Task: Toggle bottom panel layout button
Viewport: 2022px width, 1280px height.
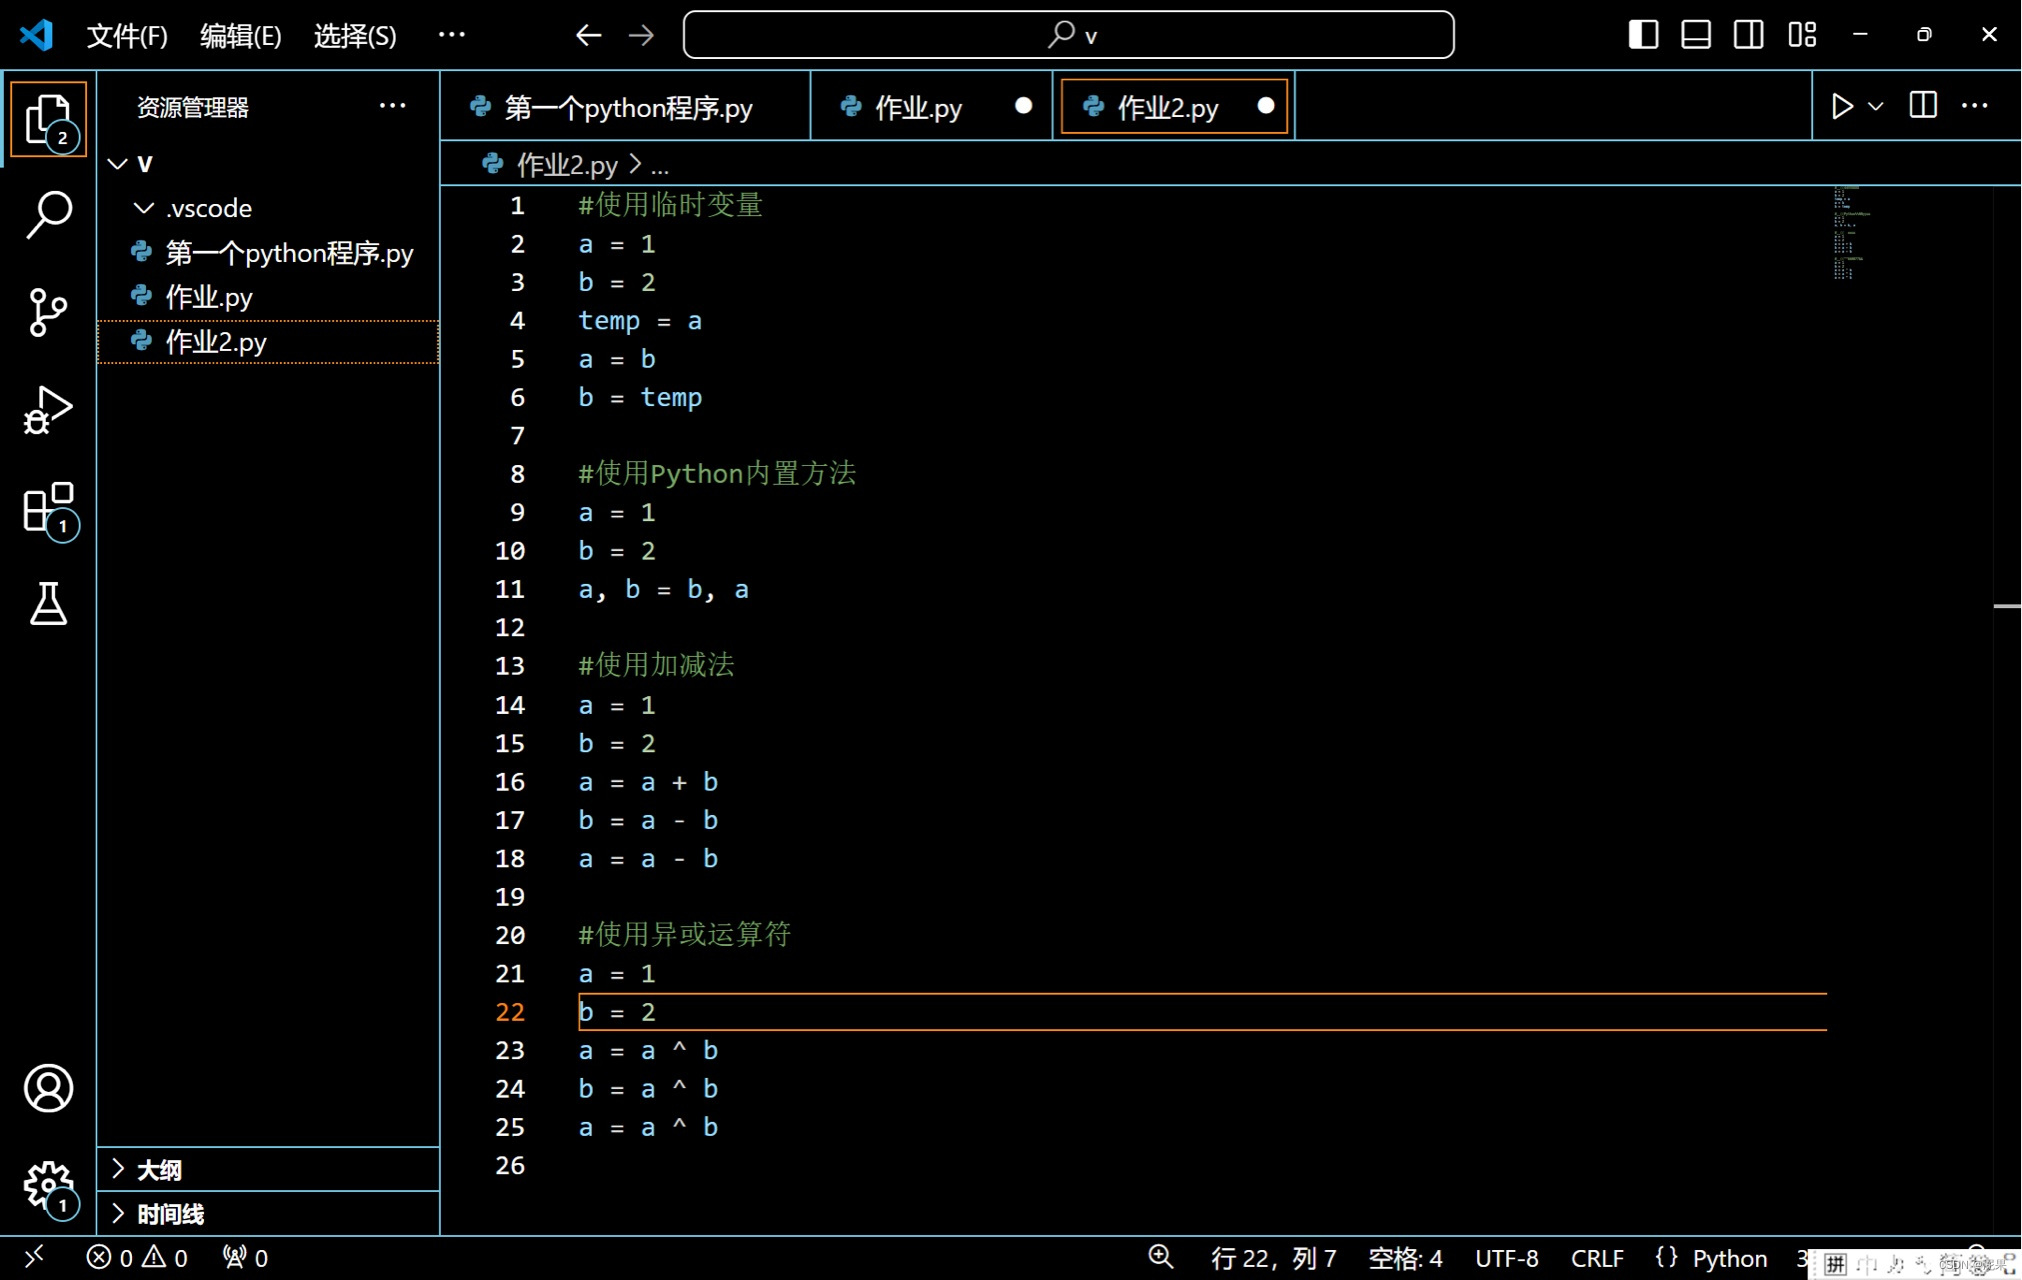Action: click(x=1696, y=35)
